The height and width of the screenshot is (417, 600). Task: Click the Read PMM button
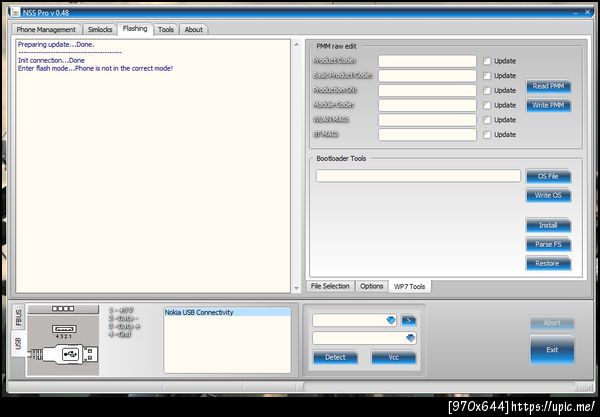[x=548, y=86]
